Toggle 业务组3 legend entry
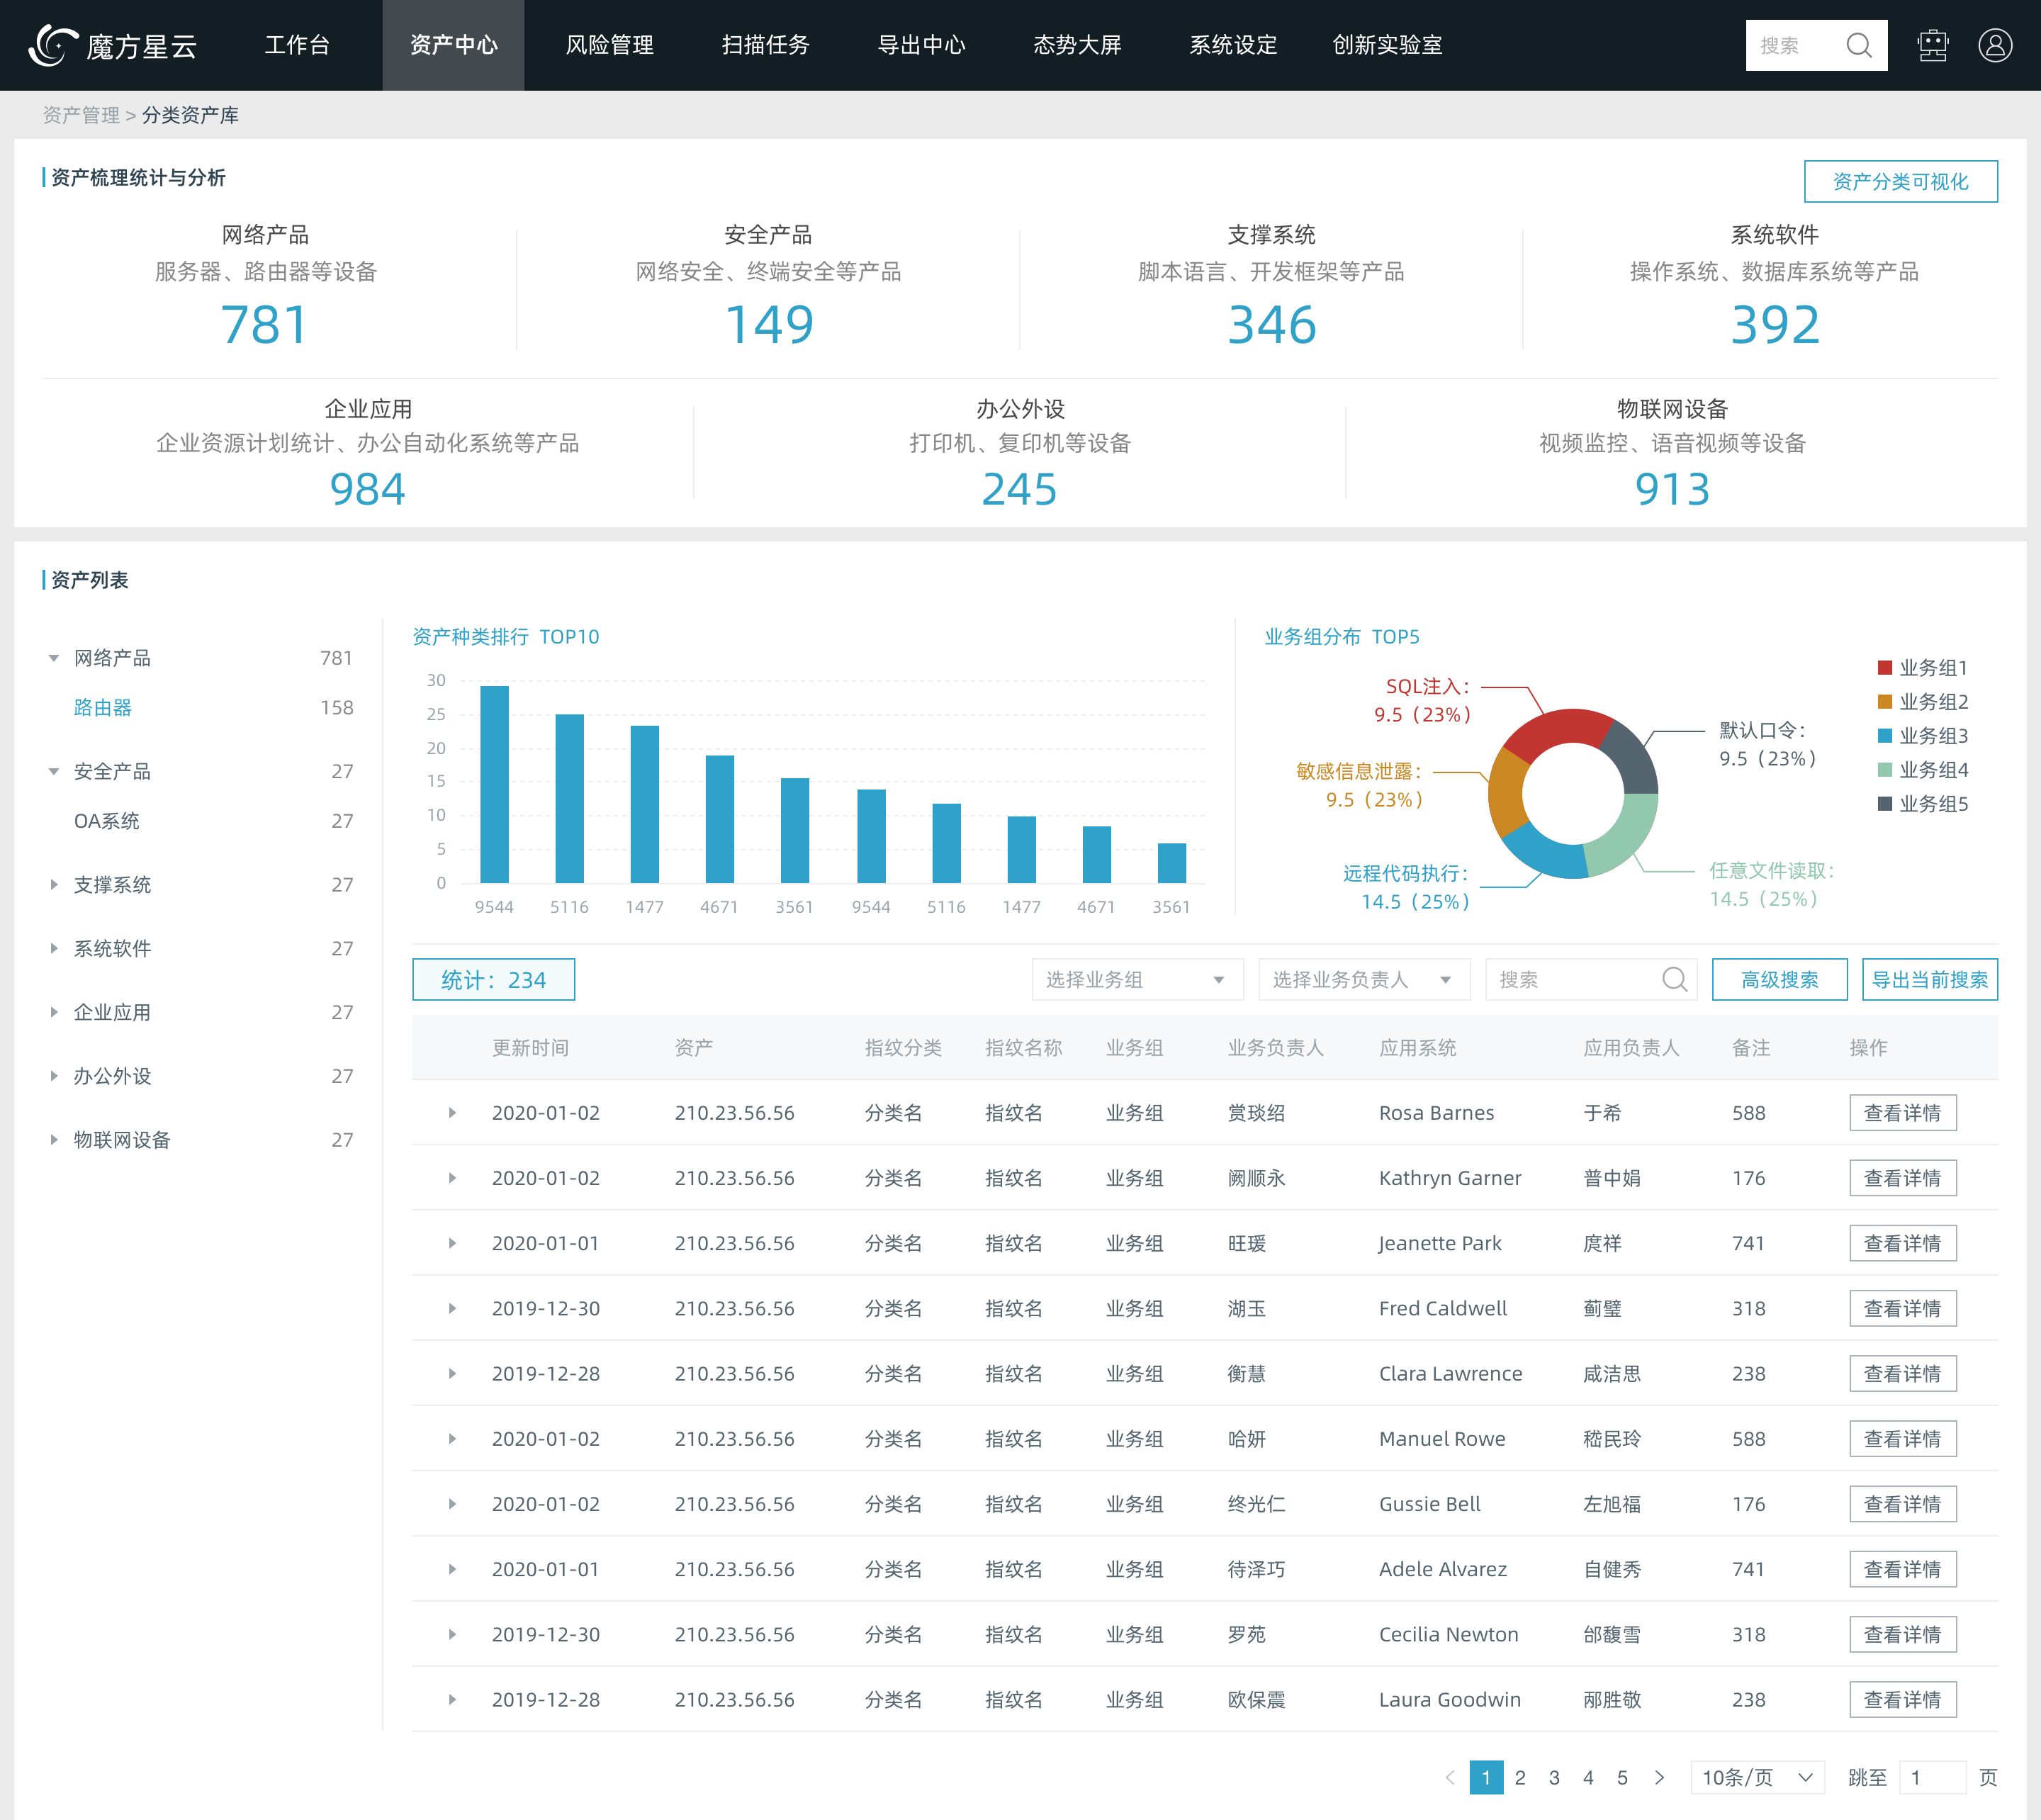 (1921, 736)
